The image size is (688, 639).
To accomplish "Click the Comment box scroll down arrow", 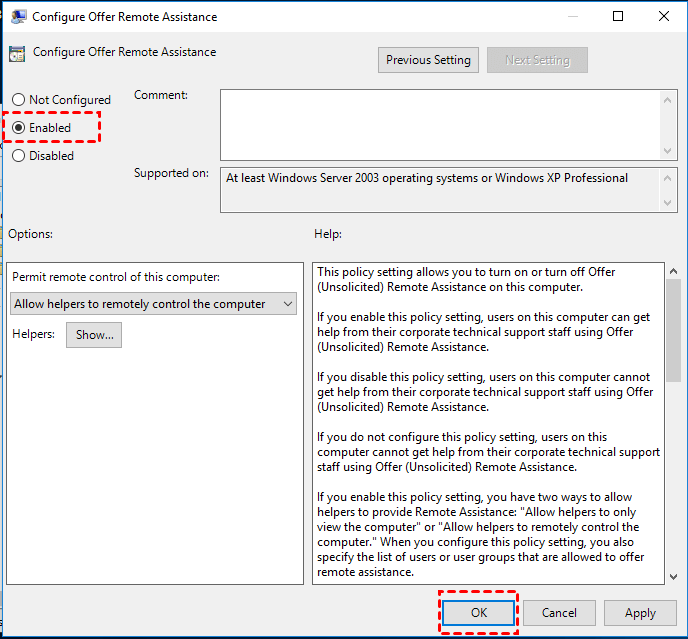I will pos(669,150).
